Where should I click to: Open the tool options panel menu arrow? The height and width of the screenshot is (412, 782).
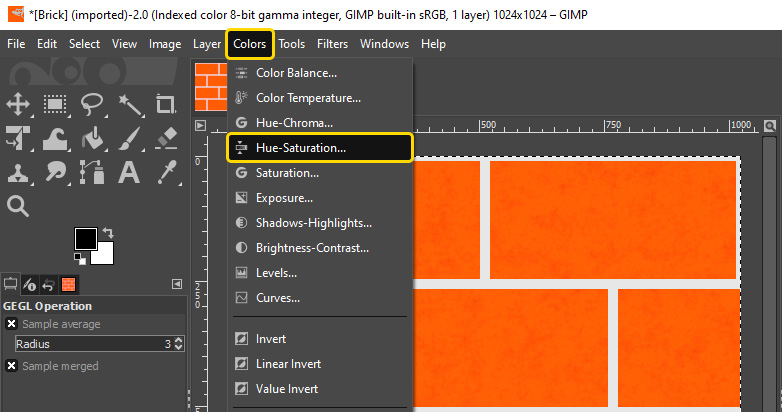click(x=177, y=284)
